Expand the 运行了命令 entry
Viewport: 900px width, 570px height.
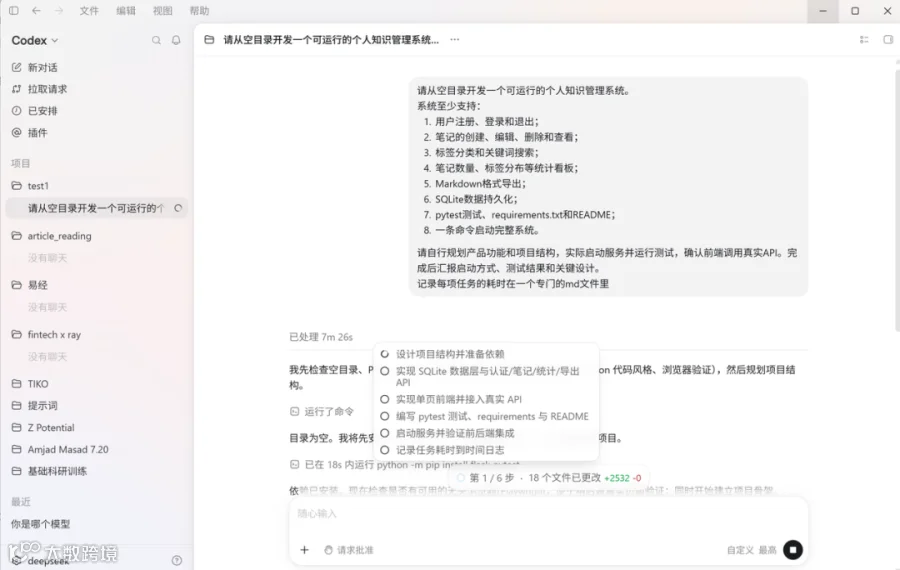(329, 411)
